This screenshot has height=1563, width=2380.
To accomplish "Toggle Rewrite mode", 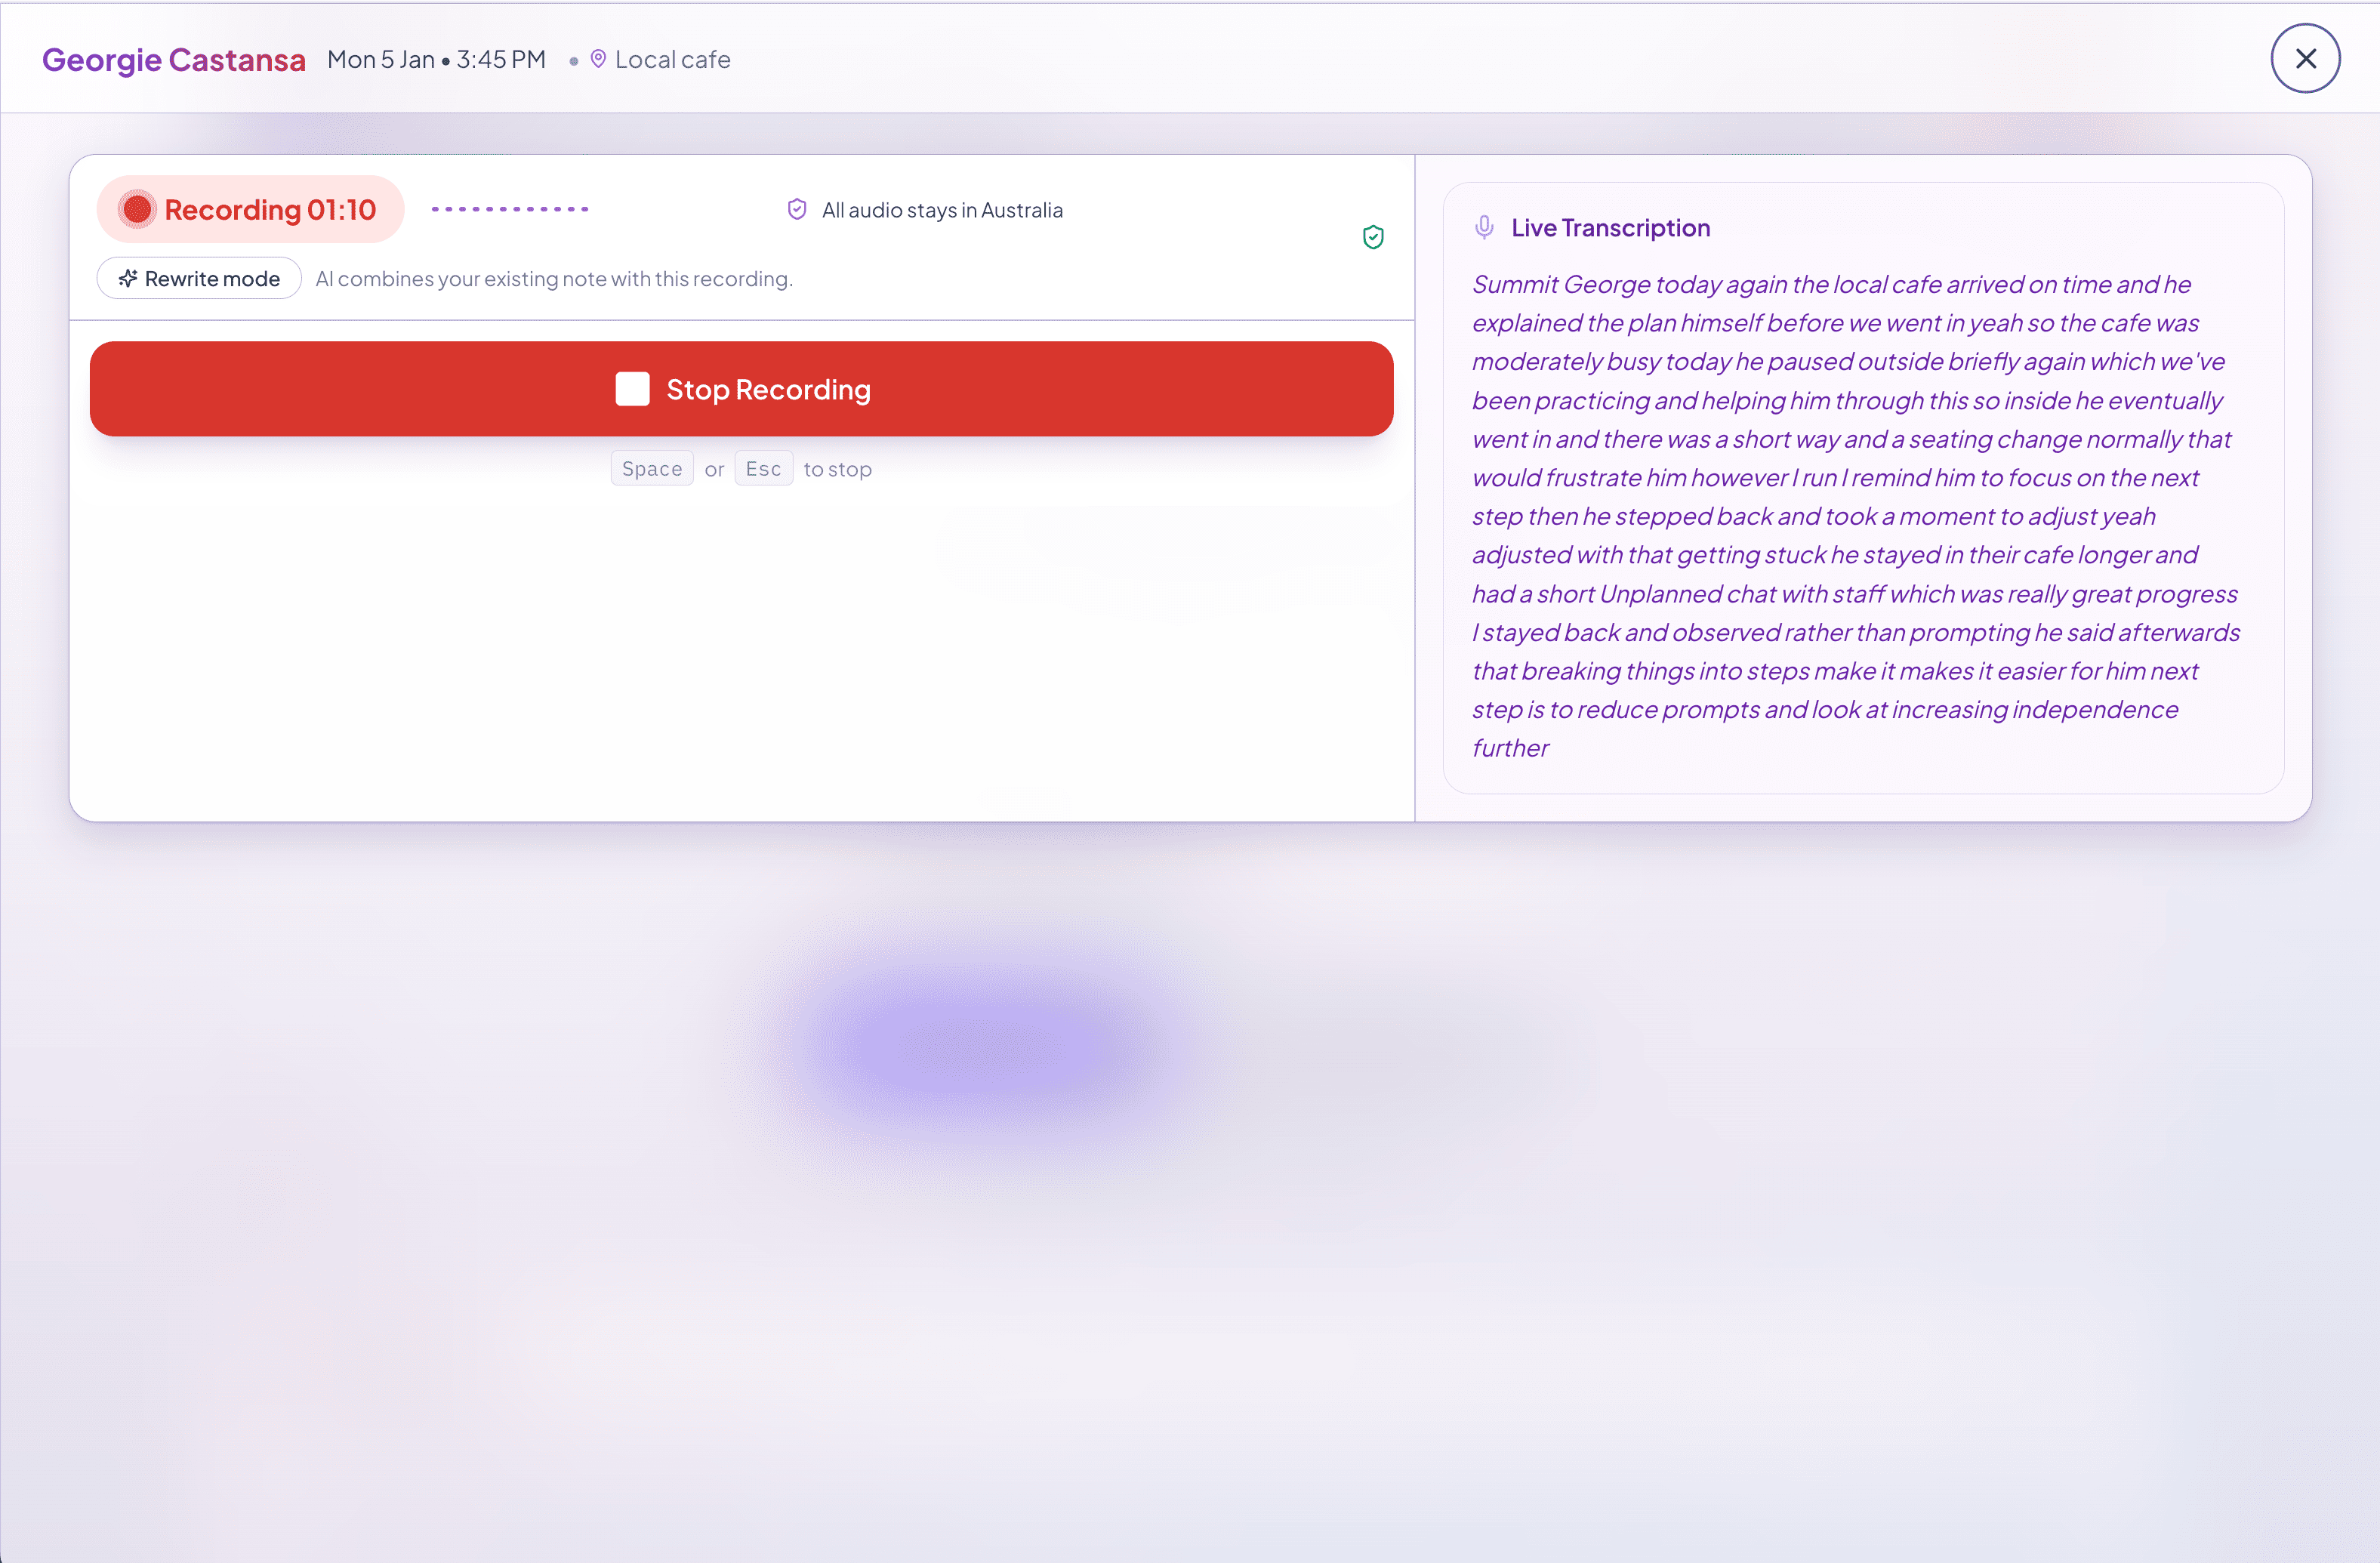I will tap(200, 278).
